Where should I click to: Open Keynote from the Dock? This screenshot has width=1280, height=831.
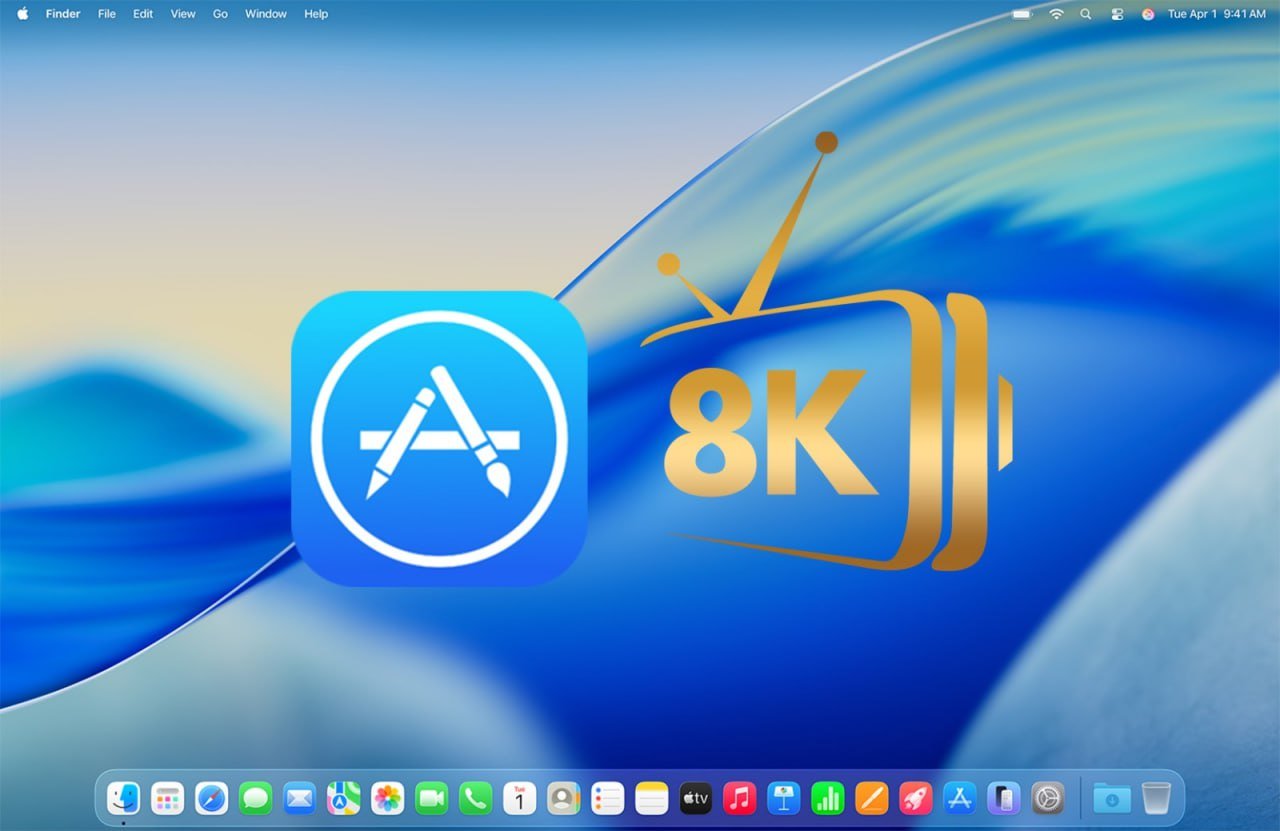point(783,798)
